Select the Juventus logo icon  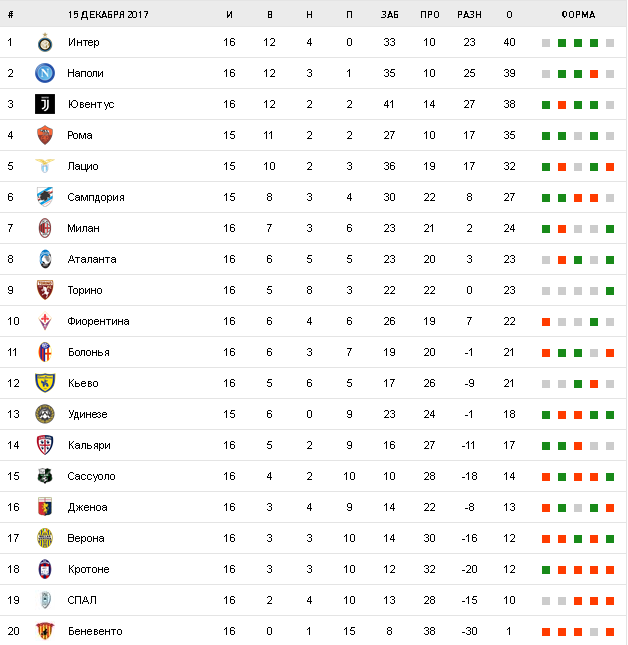[x=44, y=104]
